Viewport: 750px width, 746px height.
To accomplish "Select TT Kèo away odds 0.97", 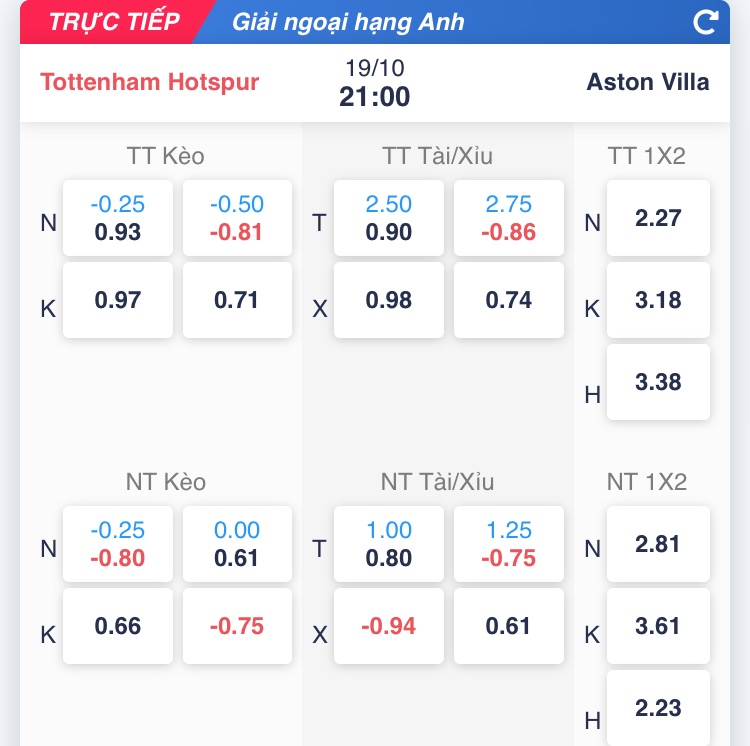I will pyautogui.click(x=117, y=300).
